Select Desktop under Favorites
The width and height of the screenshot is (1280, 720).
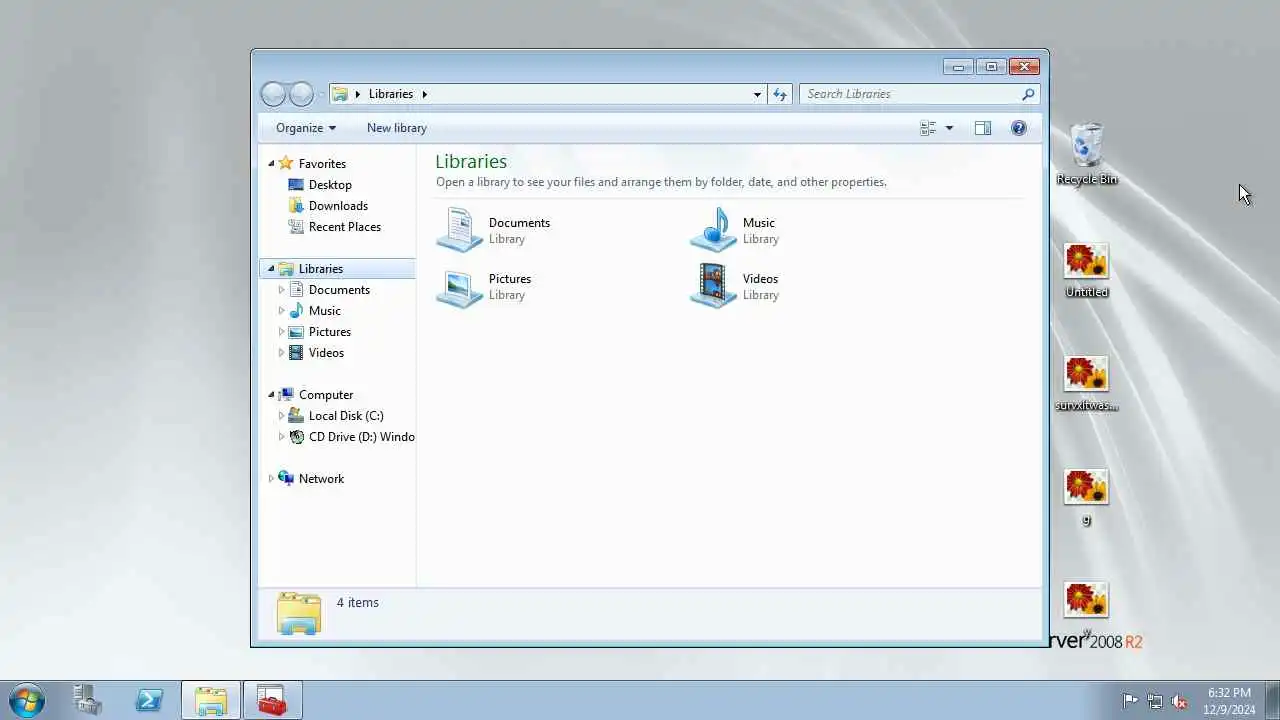point(330,185)
